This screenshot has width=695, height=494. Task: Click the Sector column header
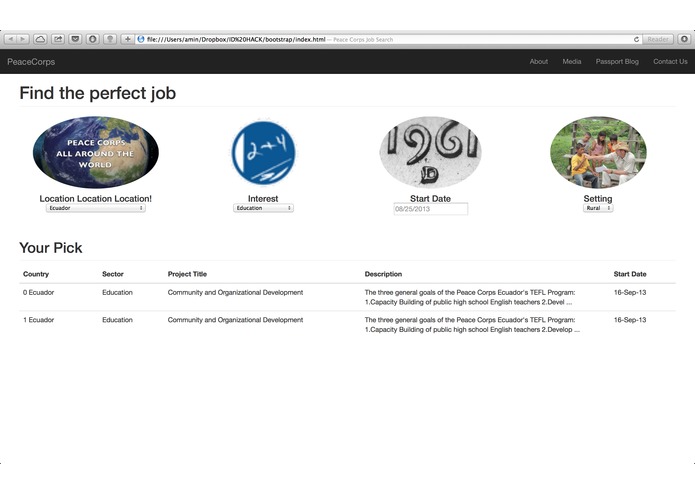coord(113,274)
